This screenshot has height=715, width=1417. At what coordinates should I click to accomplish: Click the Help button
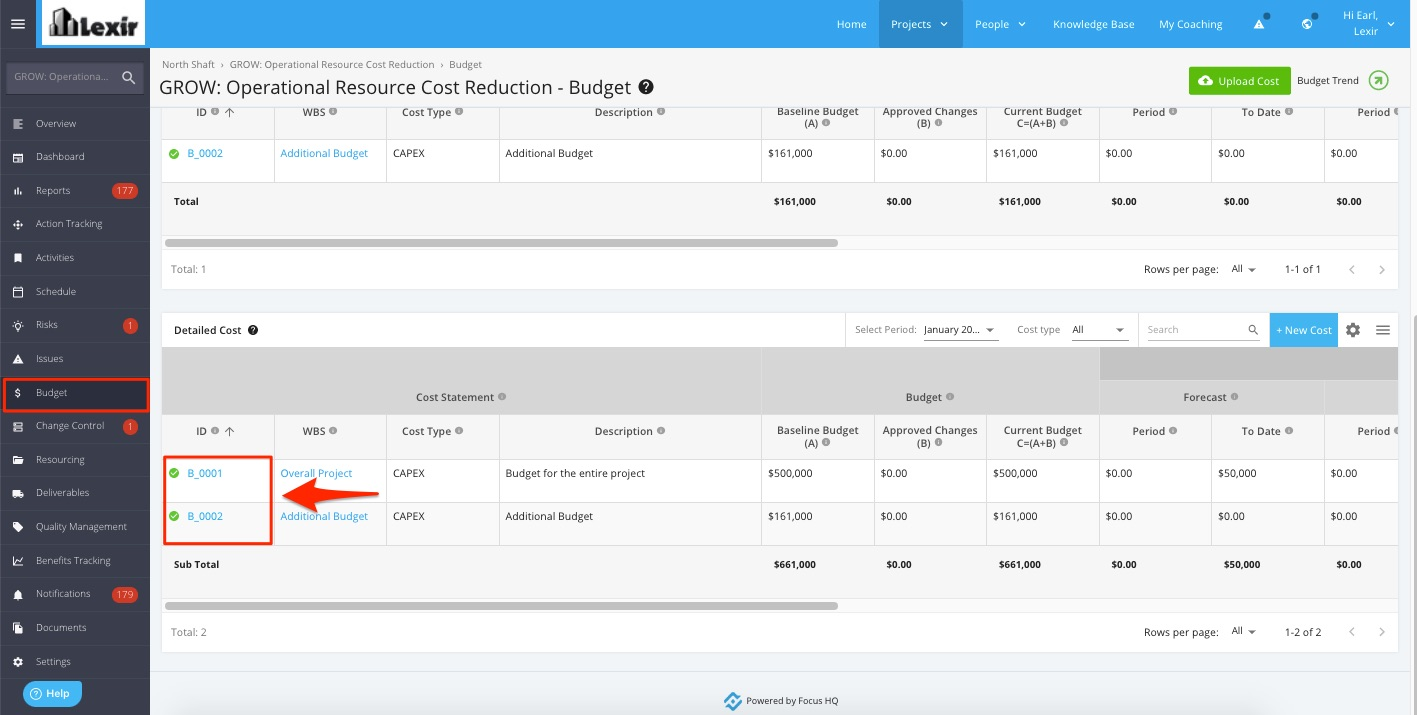pyautogui.click(x=52, y=693)
